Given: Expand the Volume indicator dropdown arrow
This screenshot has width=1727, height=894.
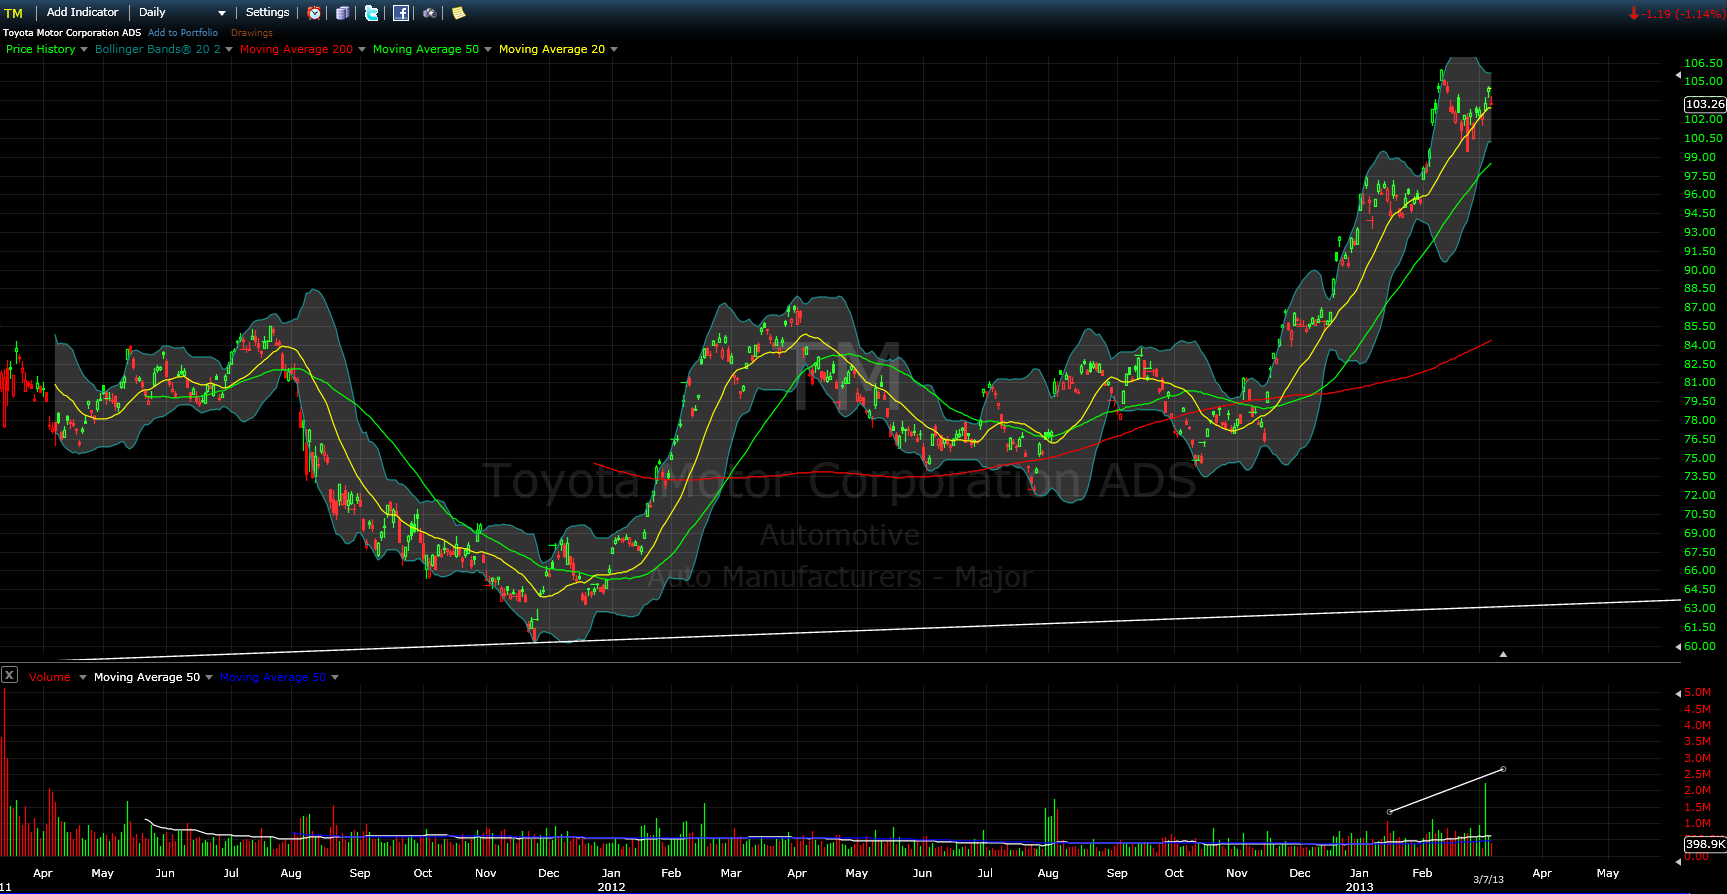Looking at the screenshot, I should [x=82, y=677].
